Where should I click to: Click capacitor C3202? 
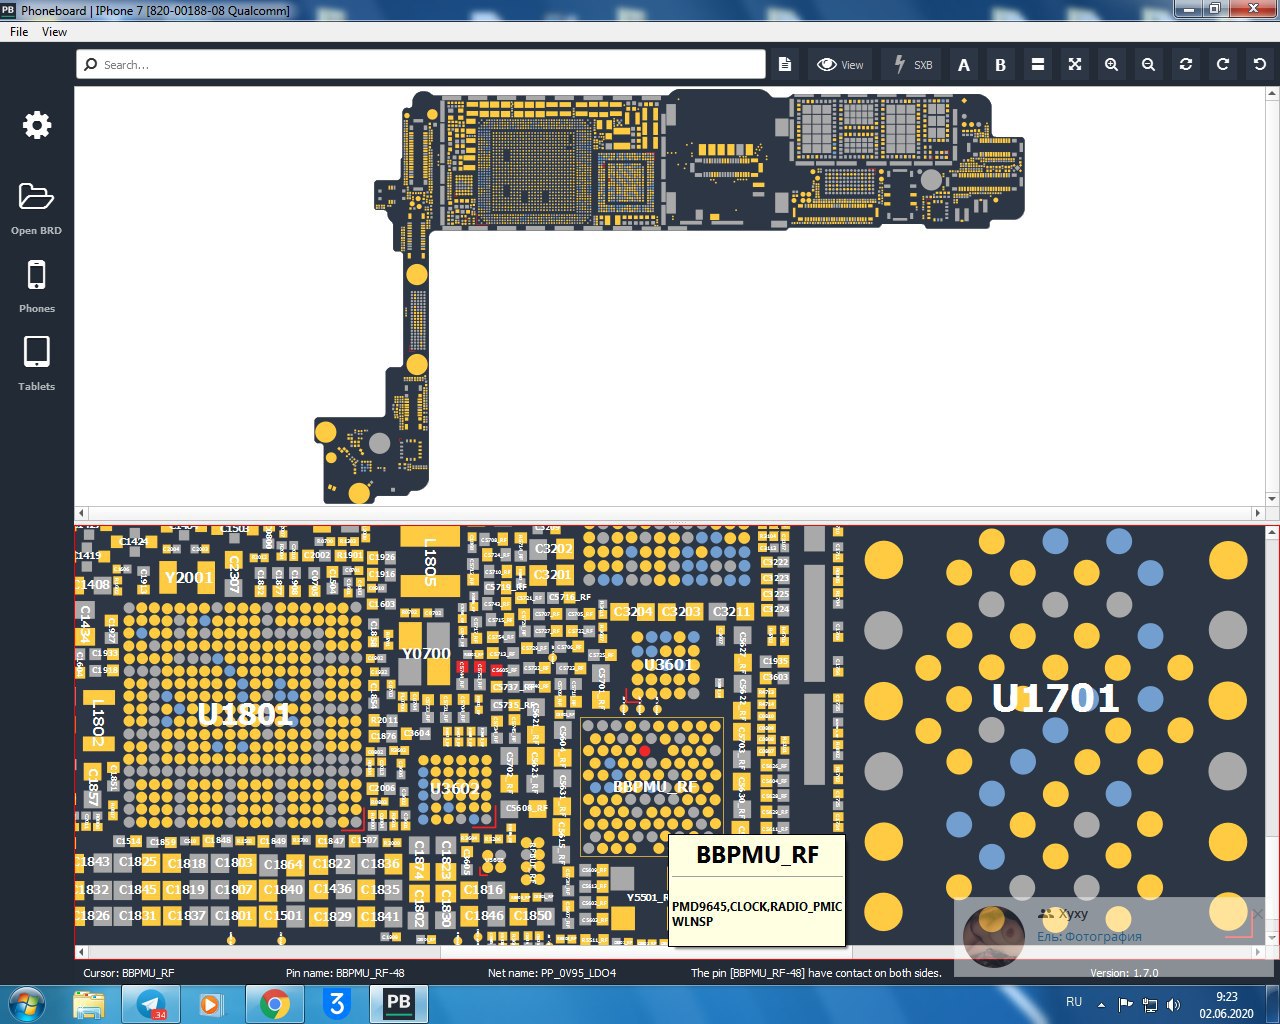click(x=553, y=549)
